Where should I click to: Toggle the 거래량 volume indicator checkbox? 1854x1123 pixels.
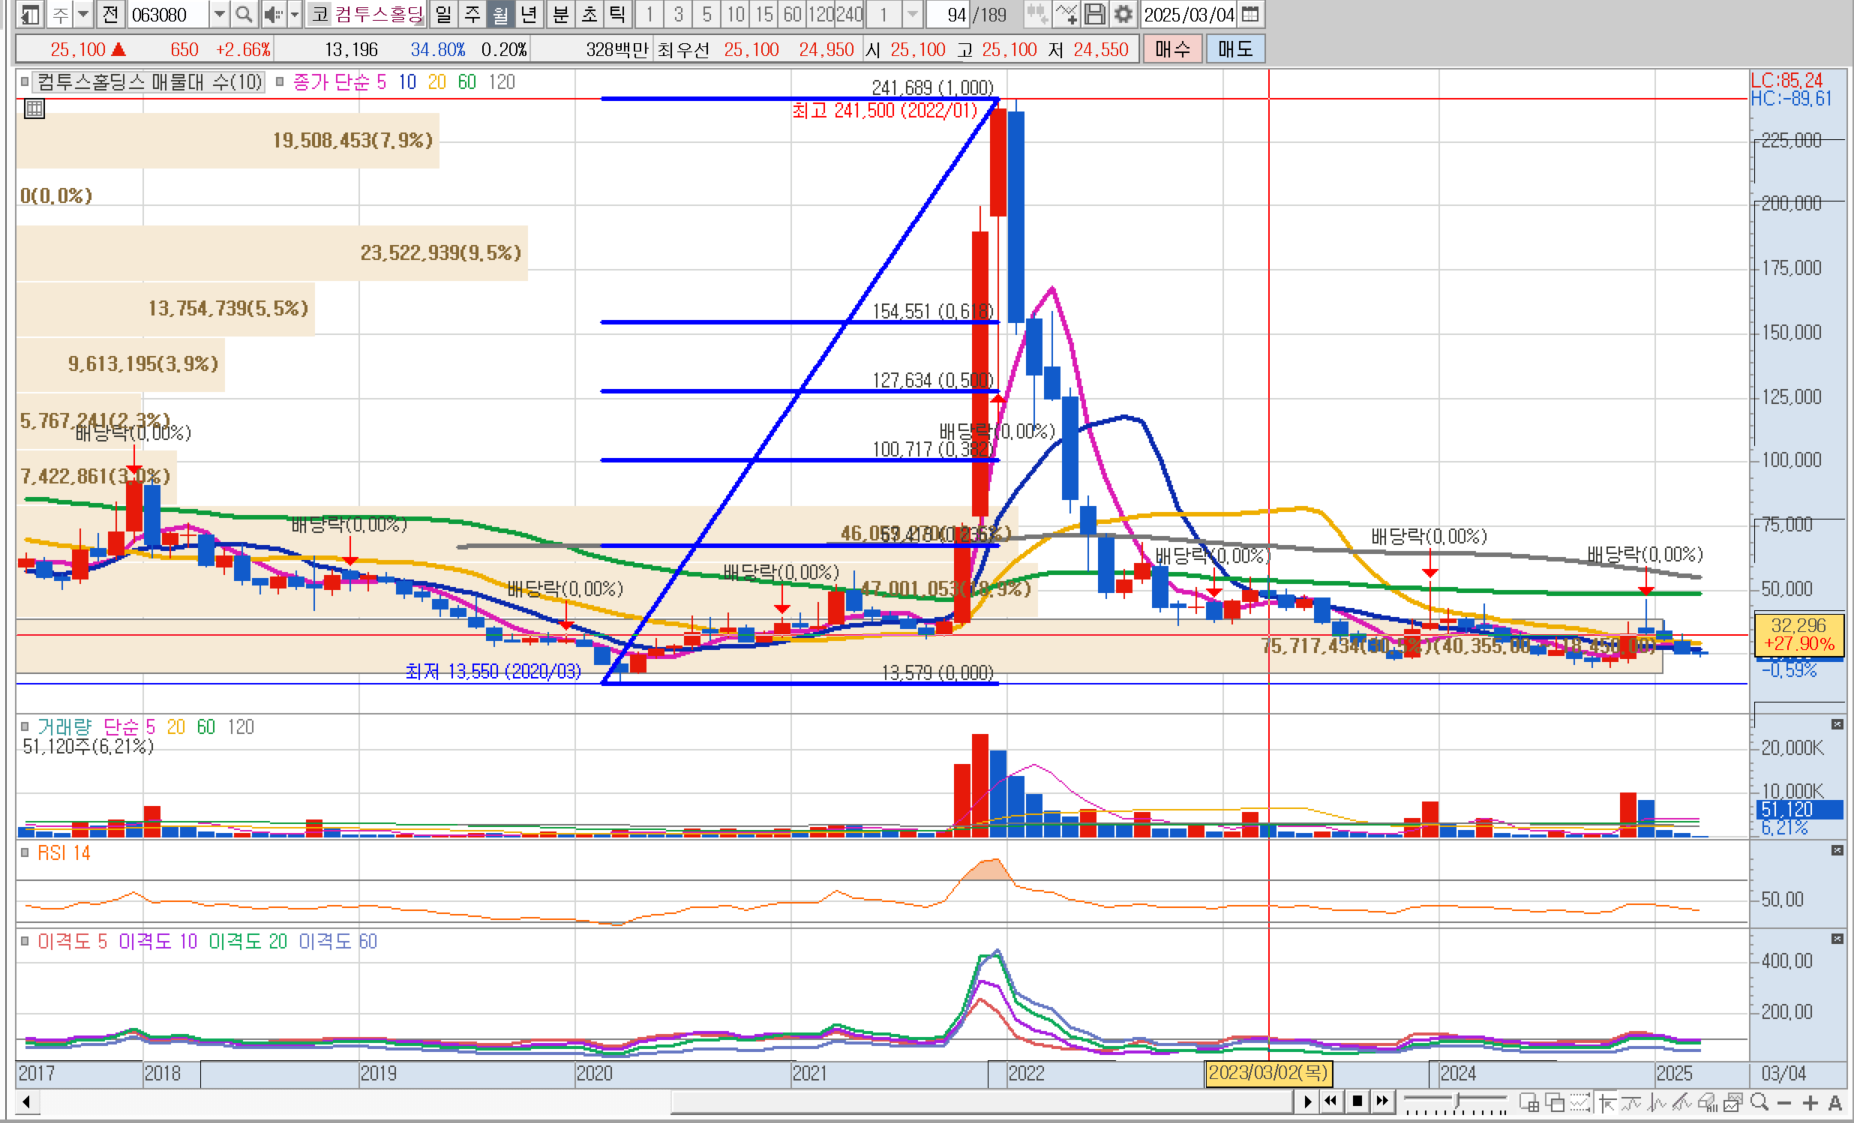26,727
